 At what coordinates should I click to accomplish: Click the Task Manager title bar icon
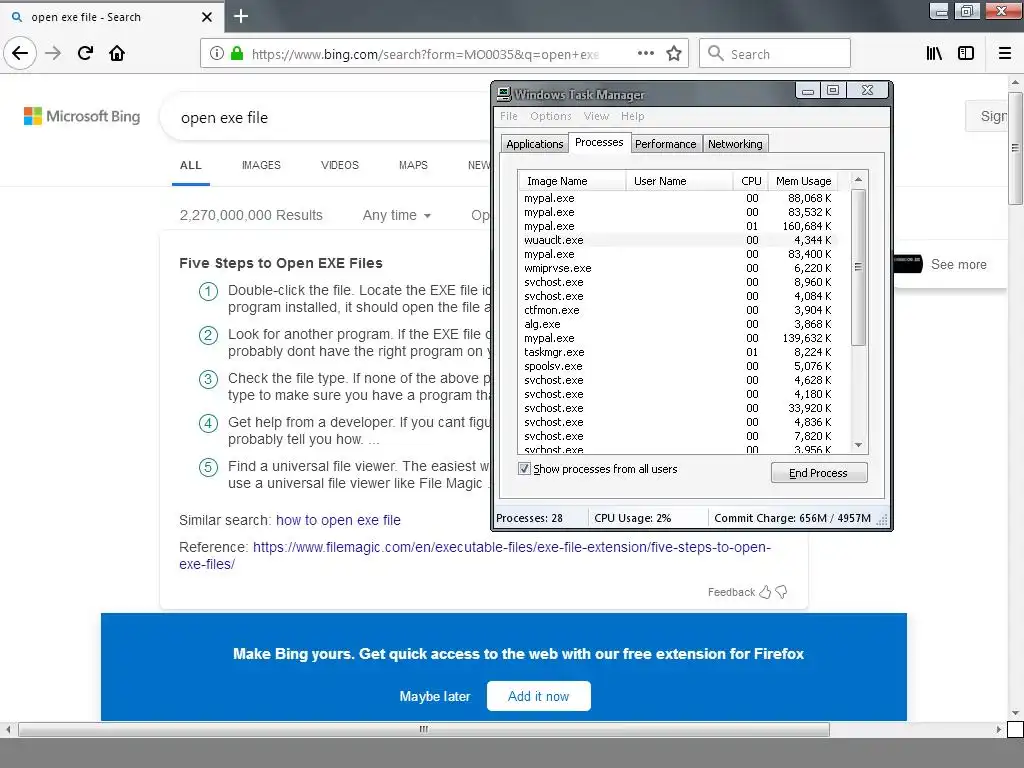click(504, 94)
